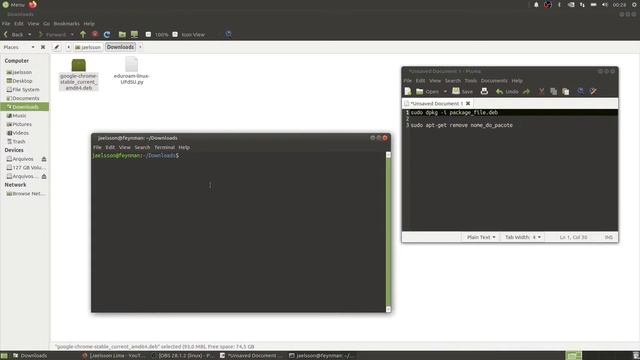Open the Tab Width dropdown

[x=523, y=237]
